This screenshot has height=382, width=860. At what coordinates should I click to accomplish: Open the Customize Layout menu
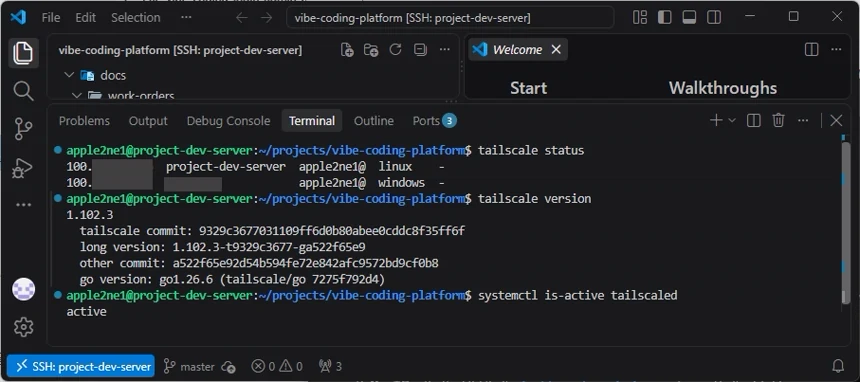[640, 18]
